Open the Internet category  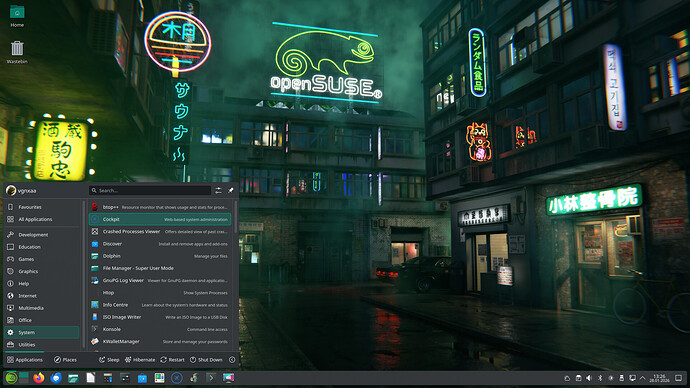[42, 296]
